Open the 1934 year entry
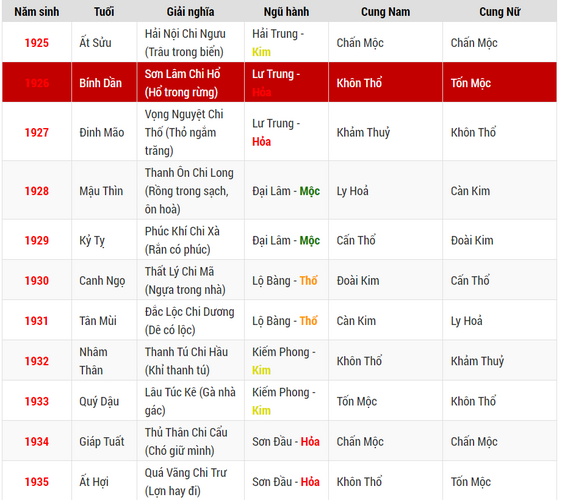This screenshot has width=562, height=500. click(37, 441)
